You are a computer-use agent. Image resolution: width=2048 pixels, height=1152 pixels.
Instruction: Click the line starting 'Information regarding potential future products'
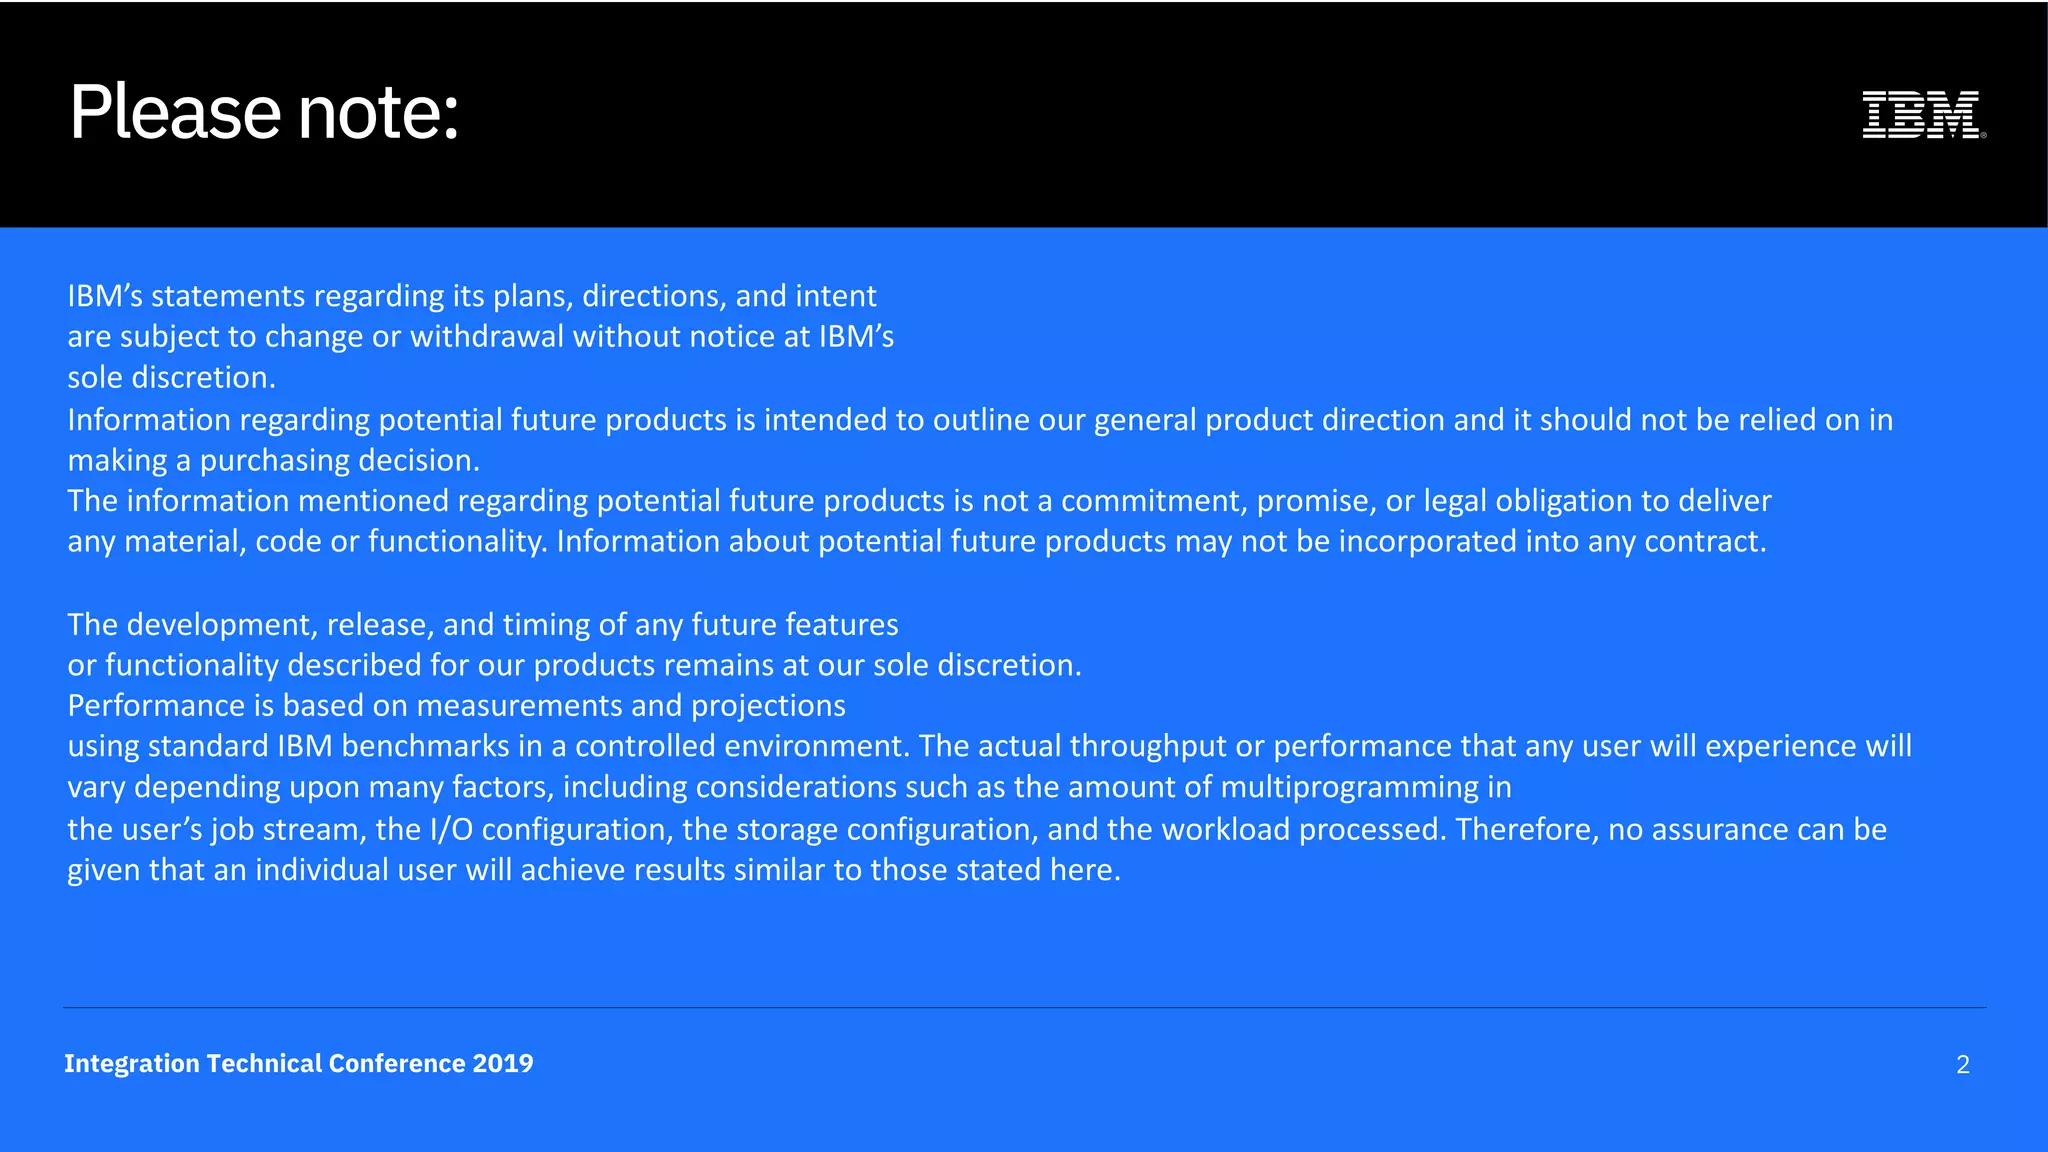click(980, 419)
